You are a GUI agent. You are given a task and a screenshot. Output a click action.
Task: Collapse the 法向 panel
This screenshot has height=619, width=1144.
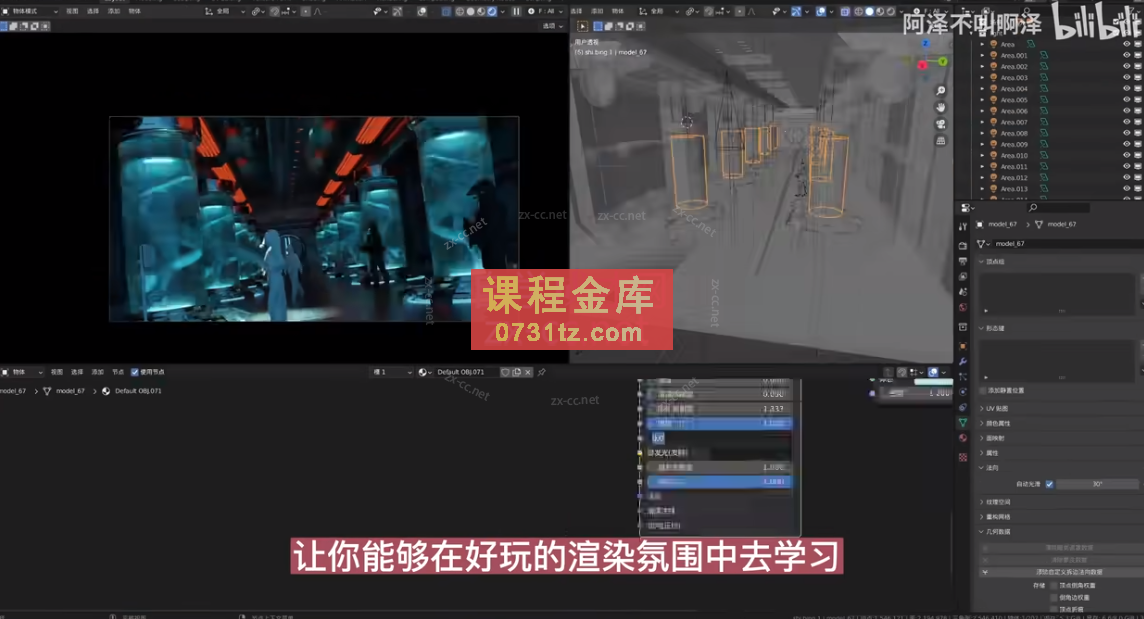982,468
